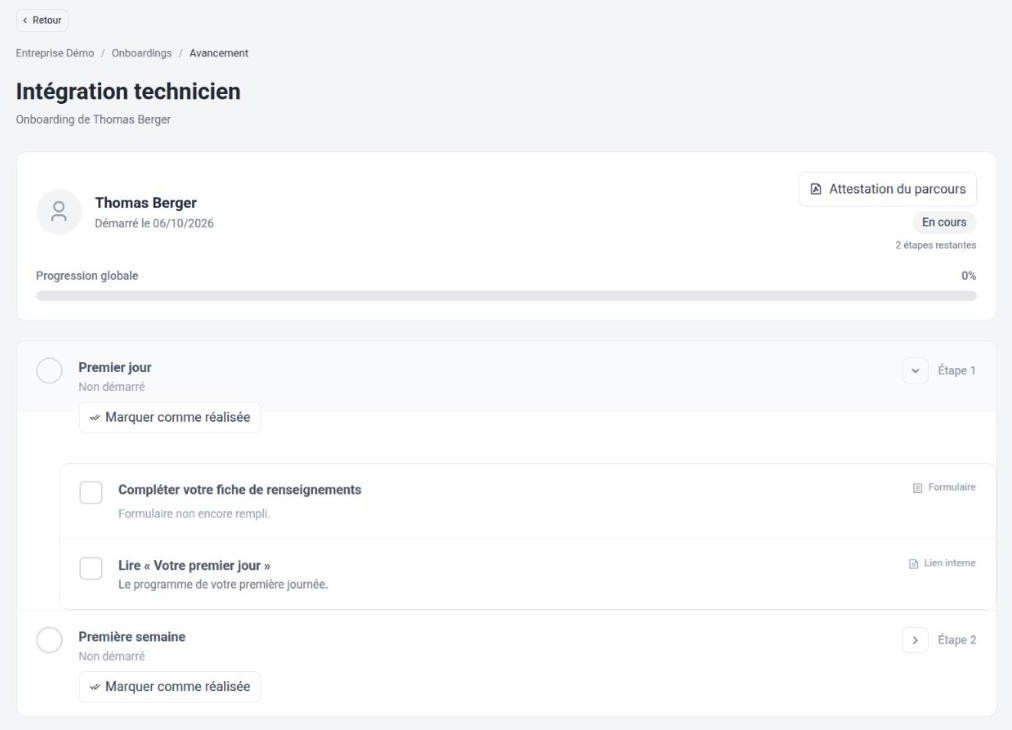This screenshot has height=730, width=1012.
Task: Click the Formulaire type icon
Action: tap(917, 488)
